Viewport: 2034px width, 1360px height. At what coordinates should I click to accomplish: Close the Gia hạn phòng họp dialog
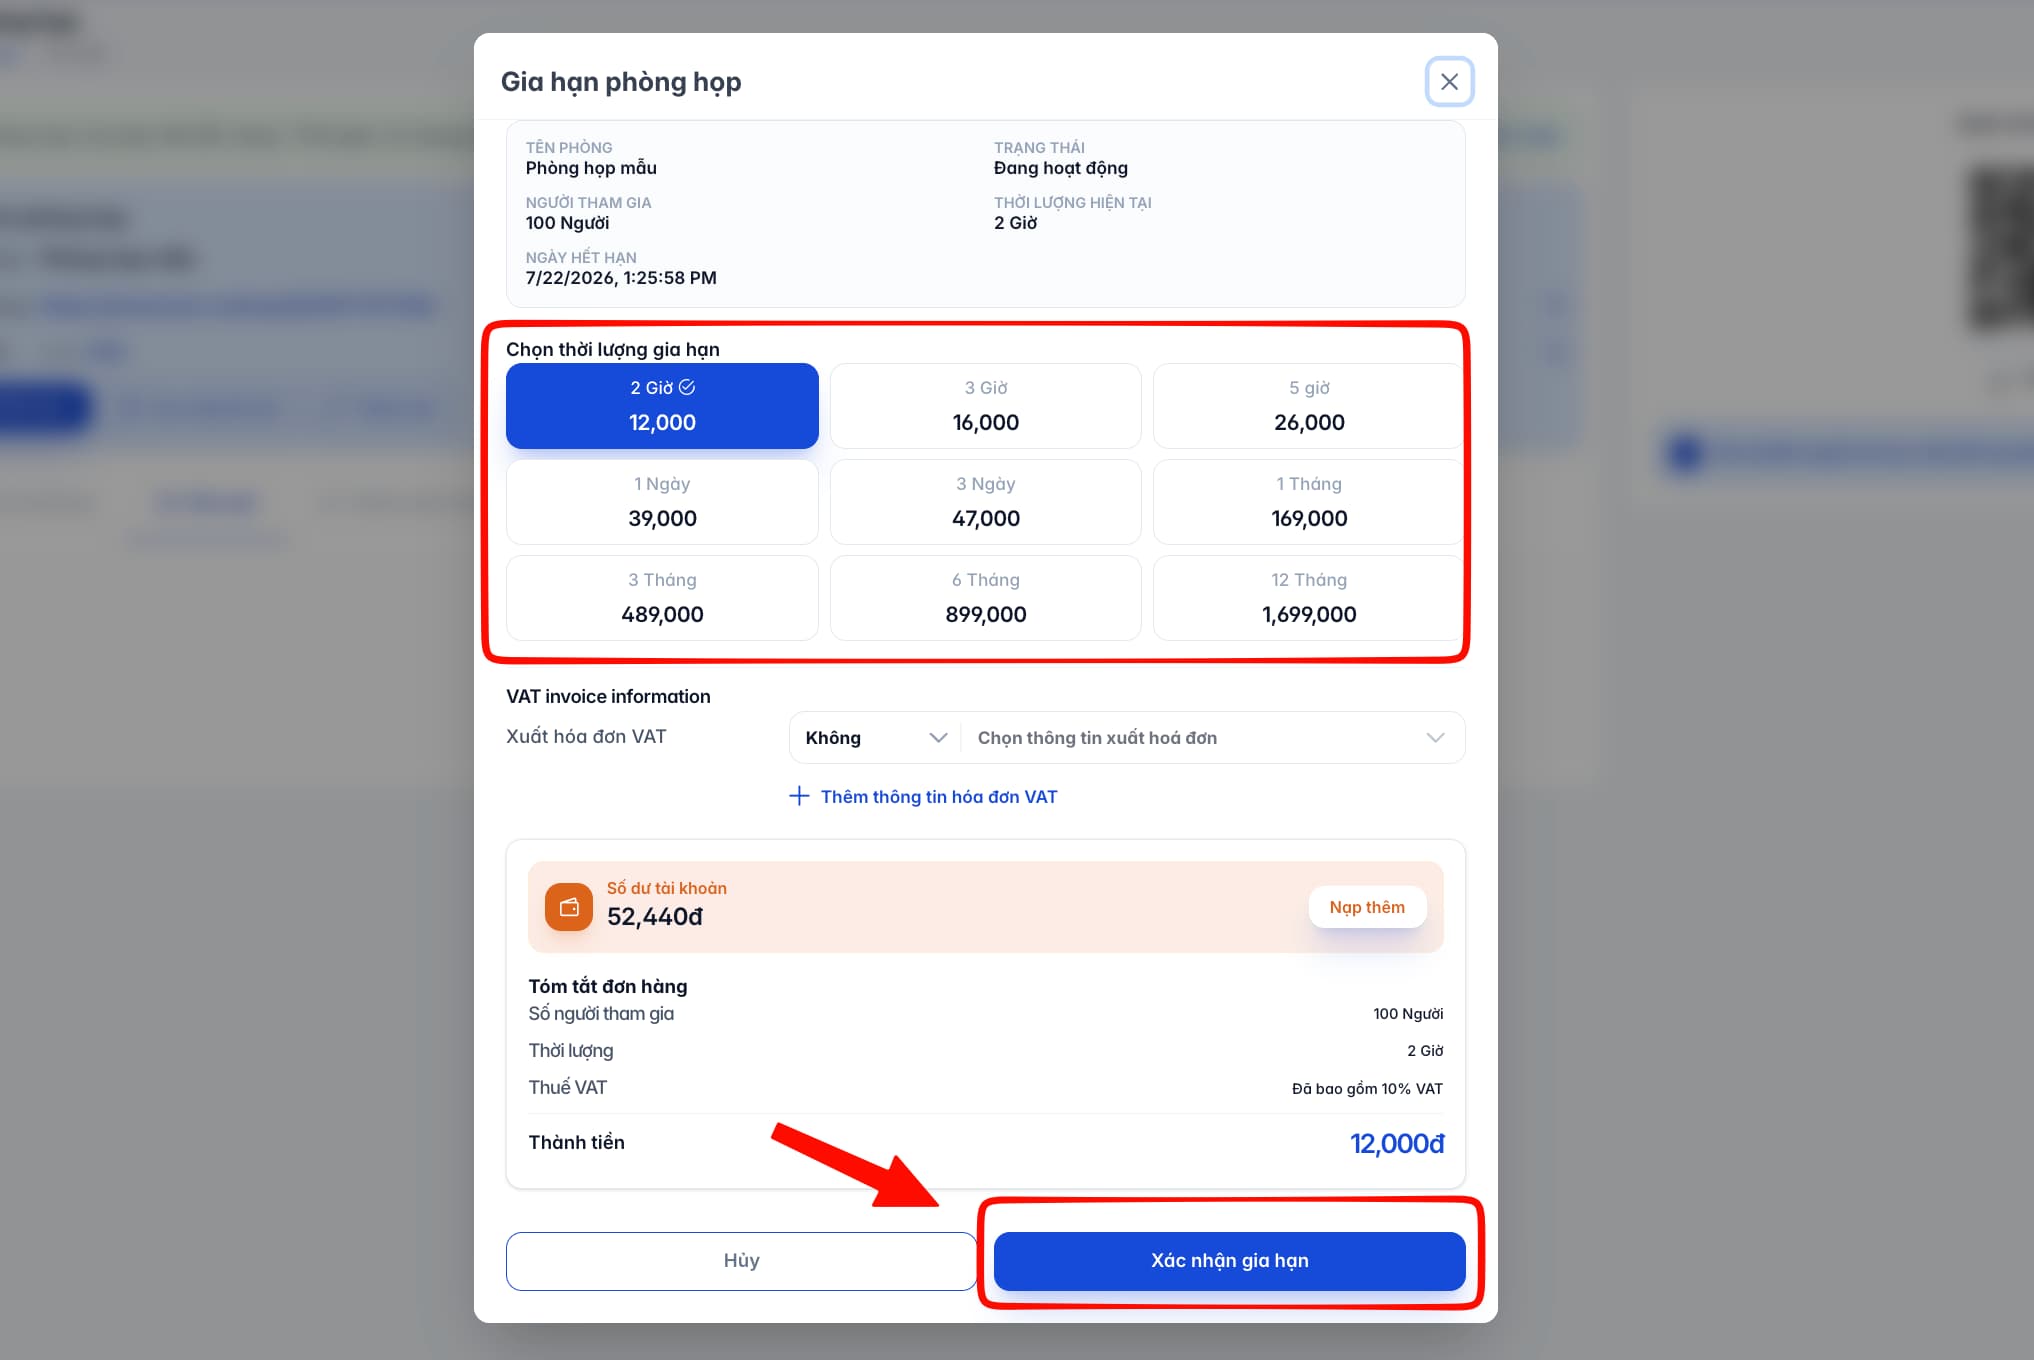pyautogui.click(x=1449, y=82)
